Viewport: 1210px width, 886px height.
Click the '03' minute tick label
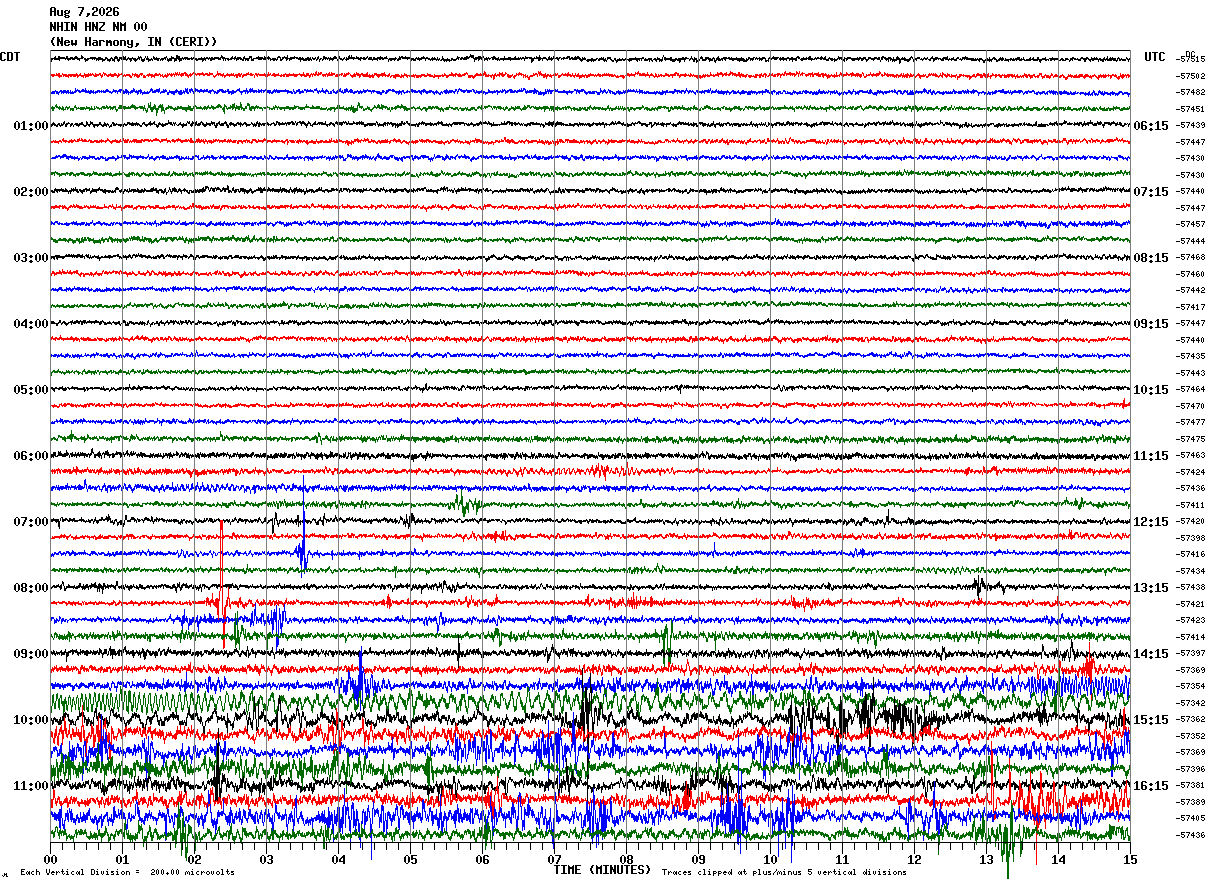click(266, 859)
